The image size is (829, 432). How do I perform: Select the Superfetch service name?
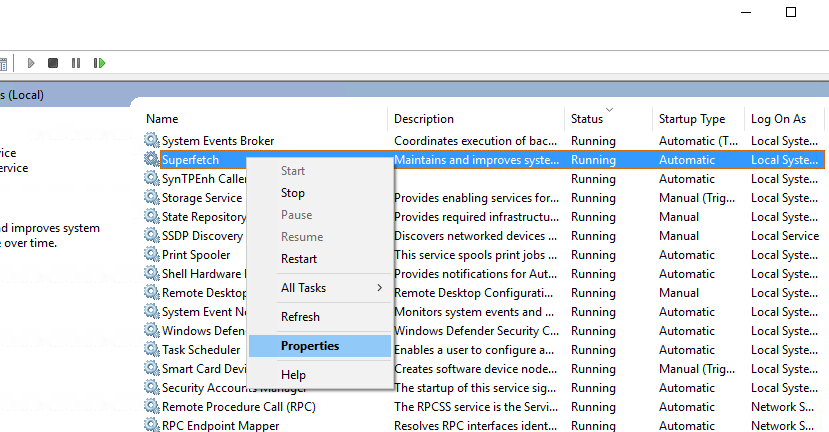[x=190, y=160]
